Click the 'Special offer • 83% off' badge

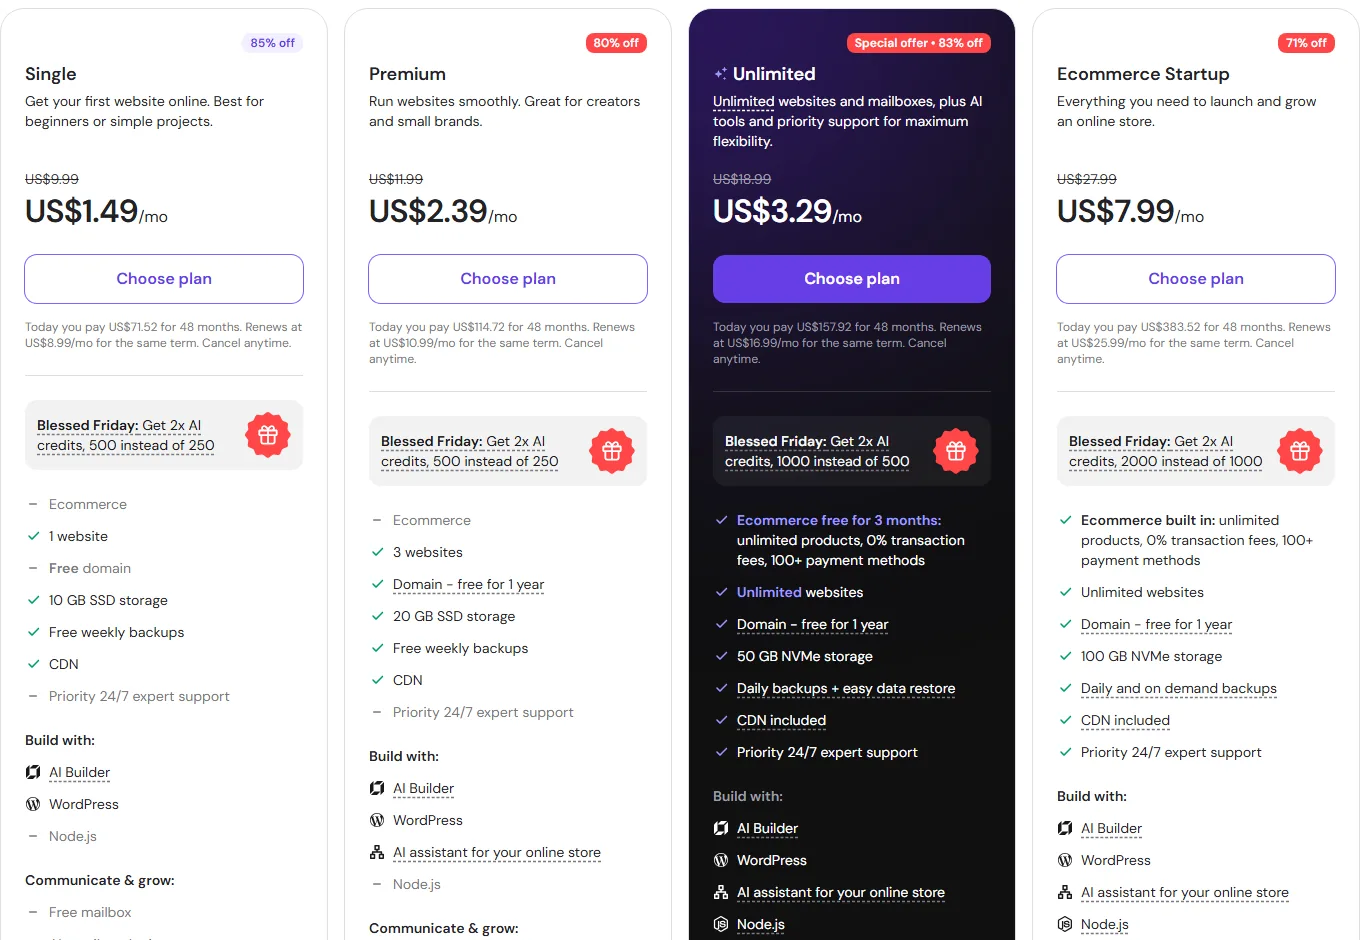(x=918, y=43)
